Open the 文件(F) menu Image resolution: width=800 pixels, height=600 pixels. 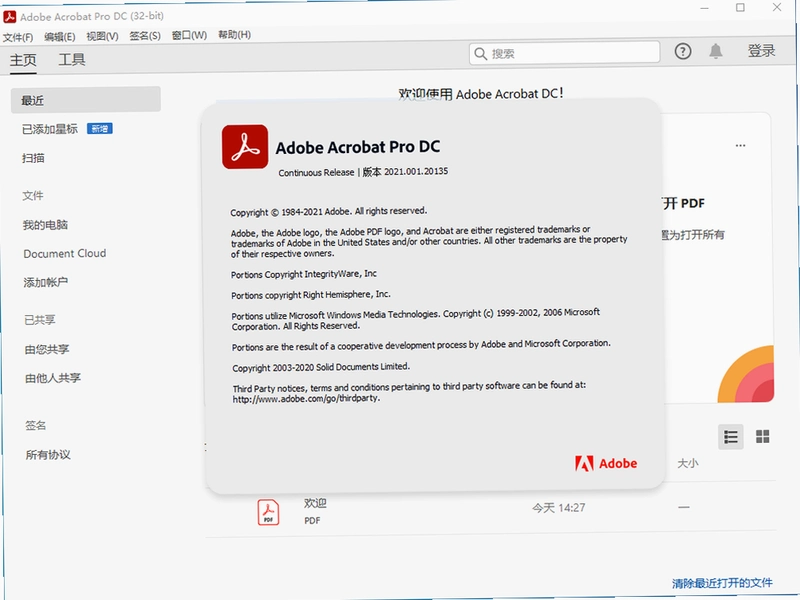click(18, 37)
